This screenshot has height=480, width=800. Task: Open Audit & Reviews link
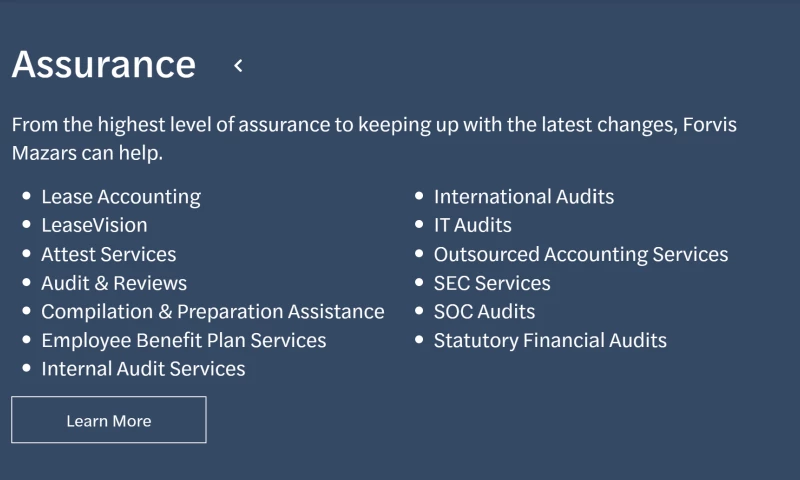[114, 283]
